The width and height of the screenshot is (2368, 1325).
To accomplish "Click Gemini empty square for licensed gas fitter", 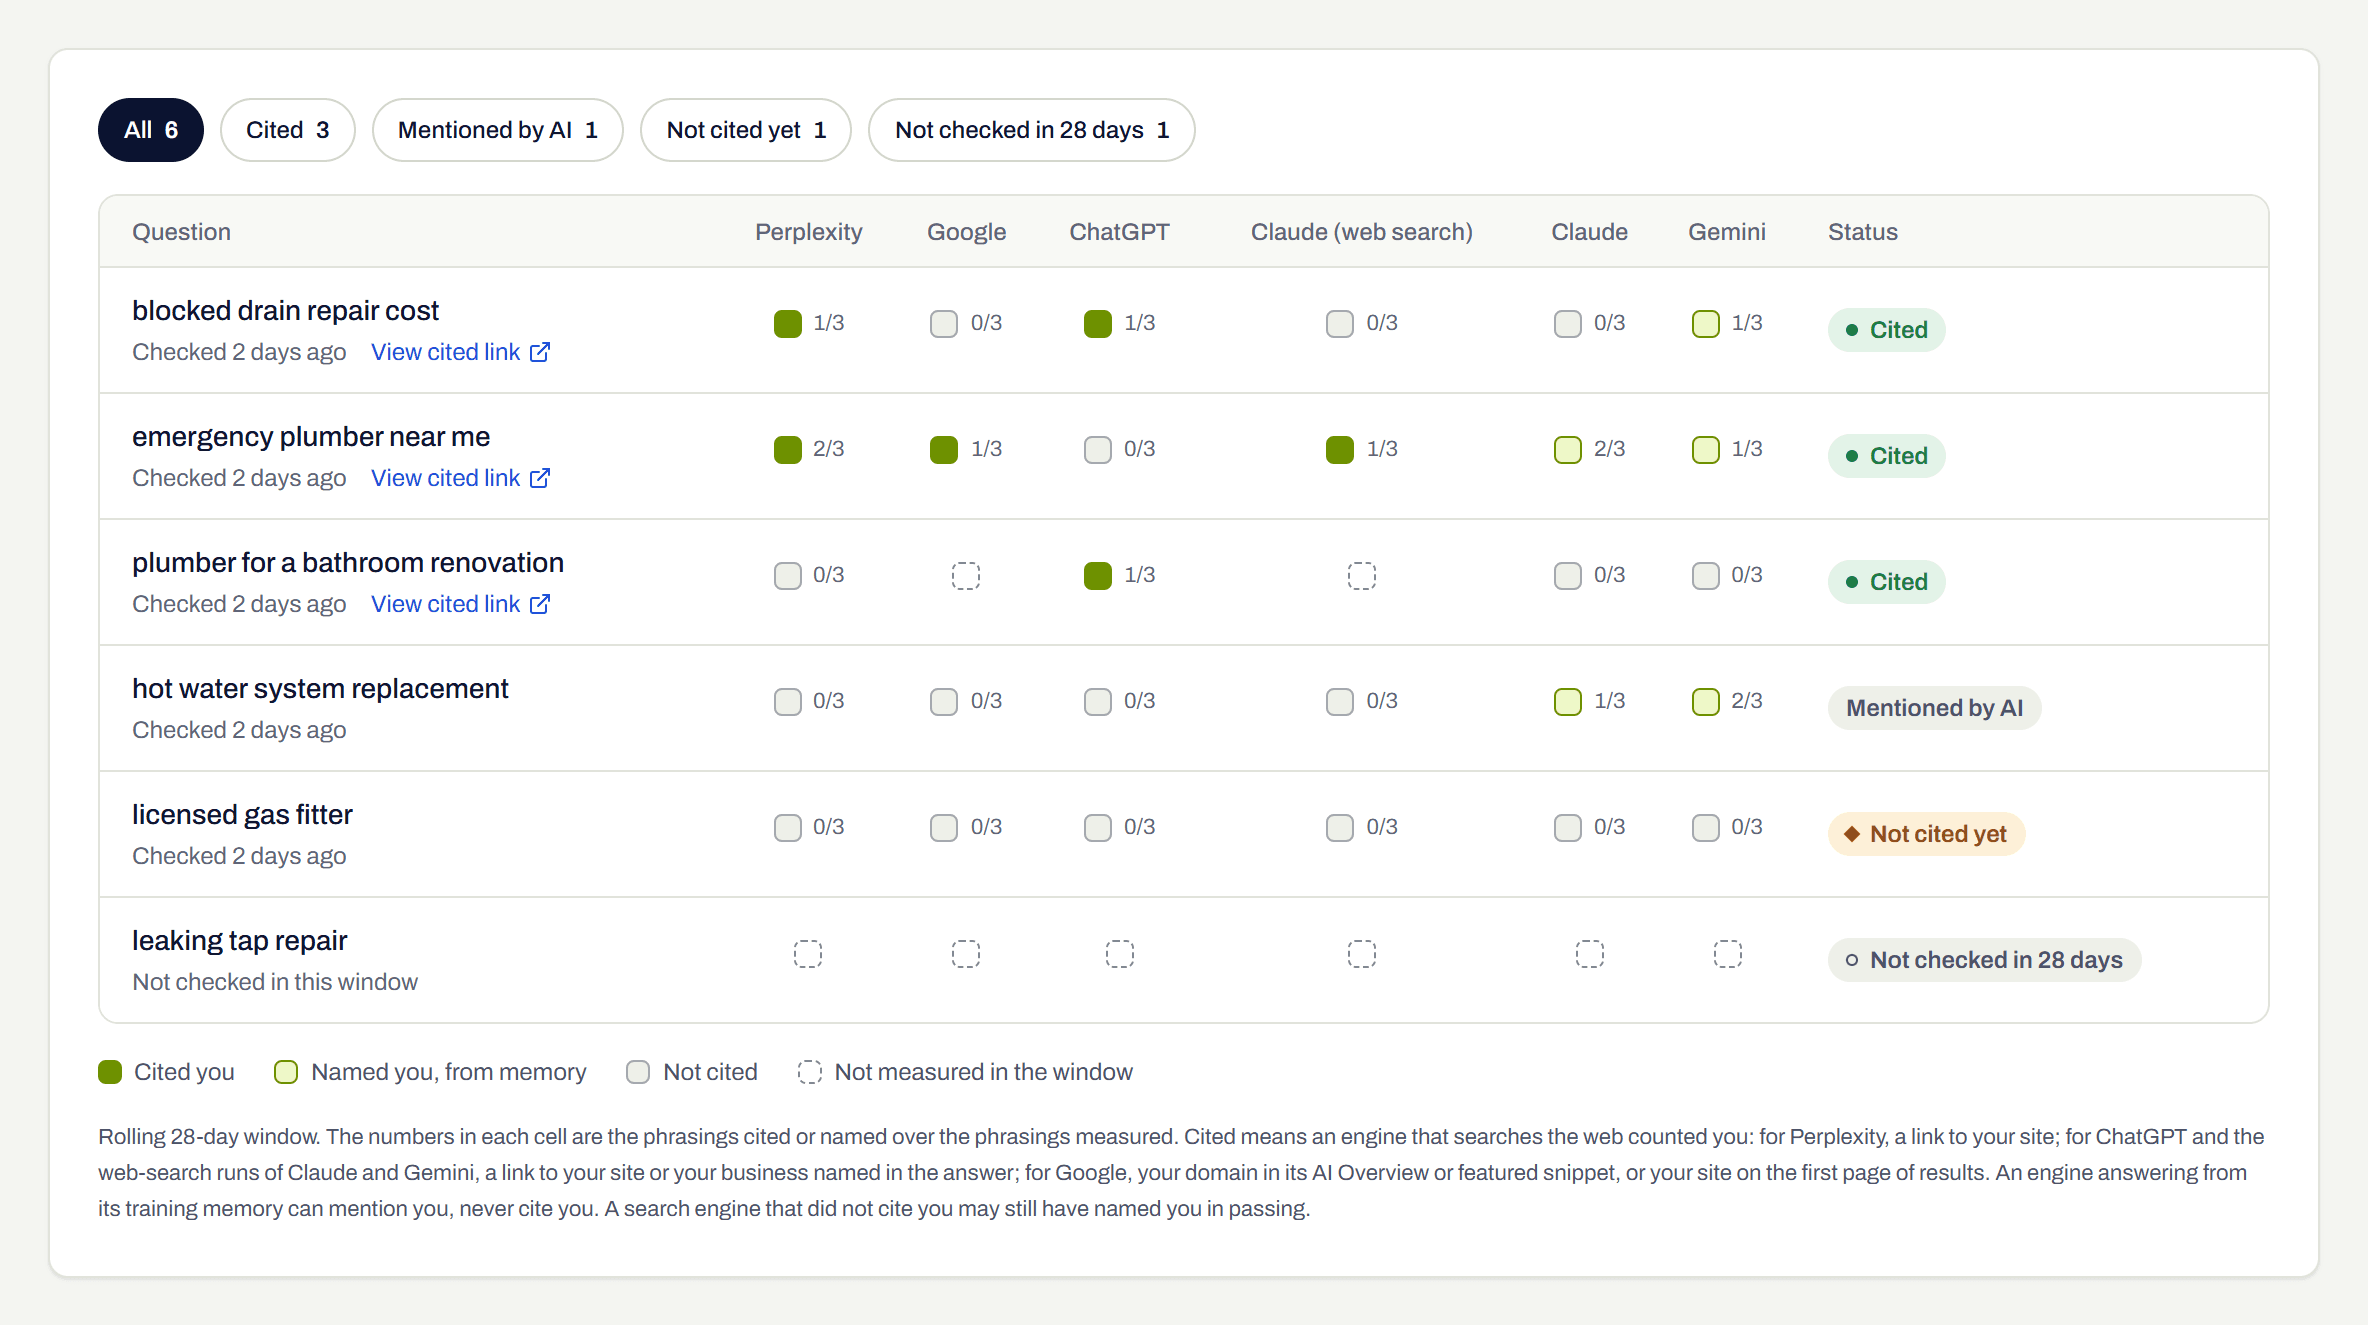I will [x=1706, y=827].
